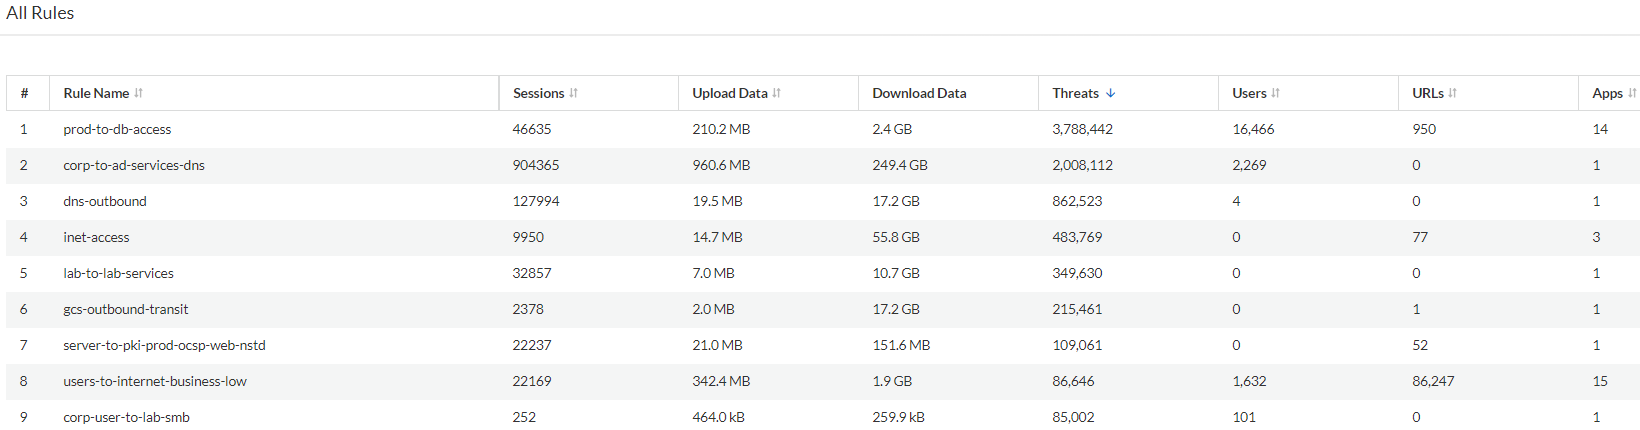Click the Download Data column header

coord(919,93)
